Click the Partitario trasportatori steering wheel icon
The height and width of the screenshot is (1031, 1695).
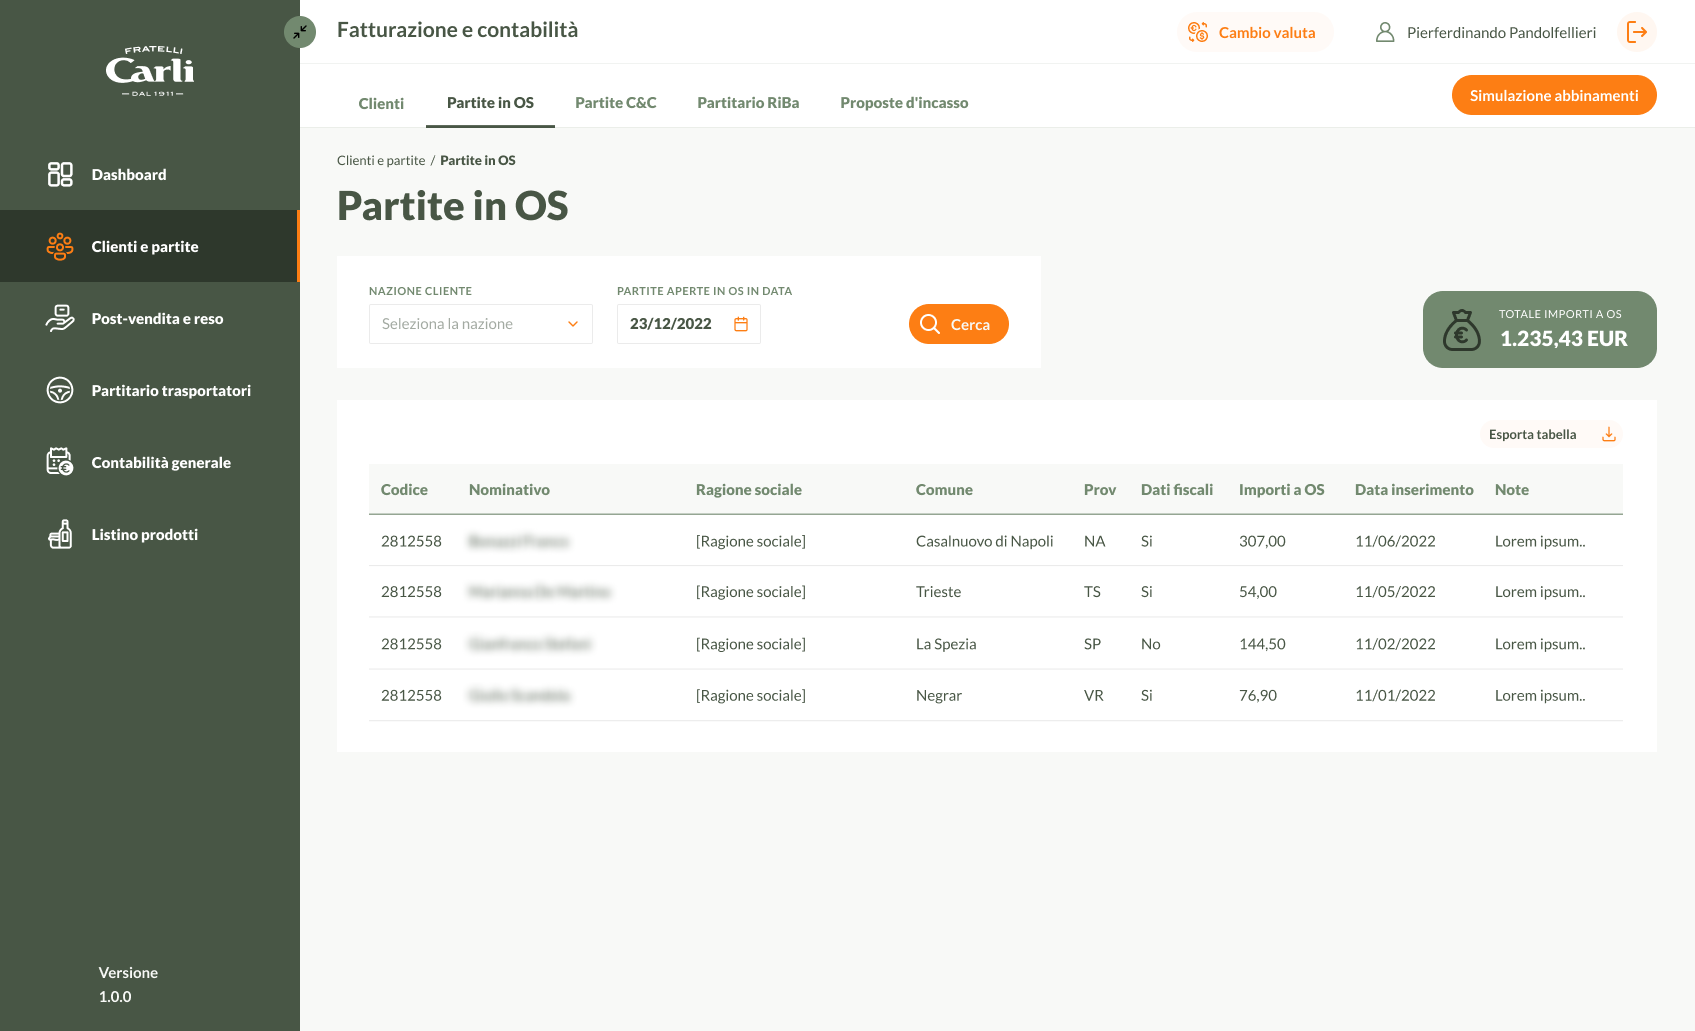click(60, 391)
